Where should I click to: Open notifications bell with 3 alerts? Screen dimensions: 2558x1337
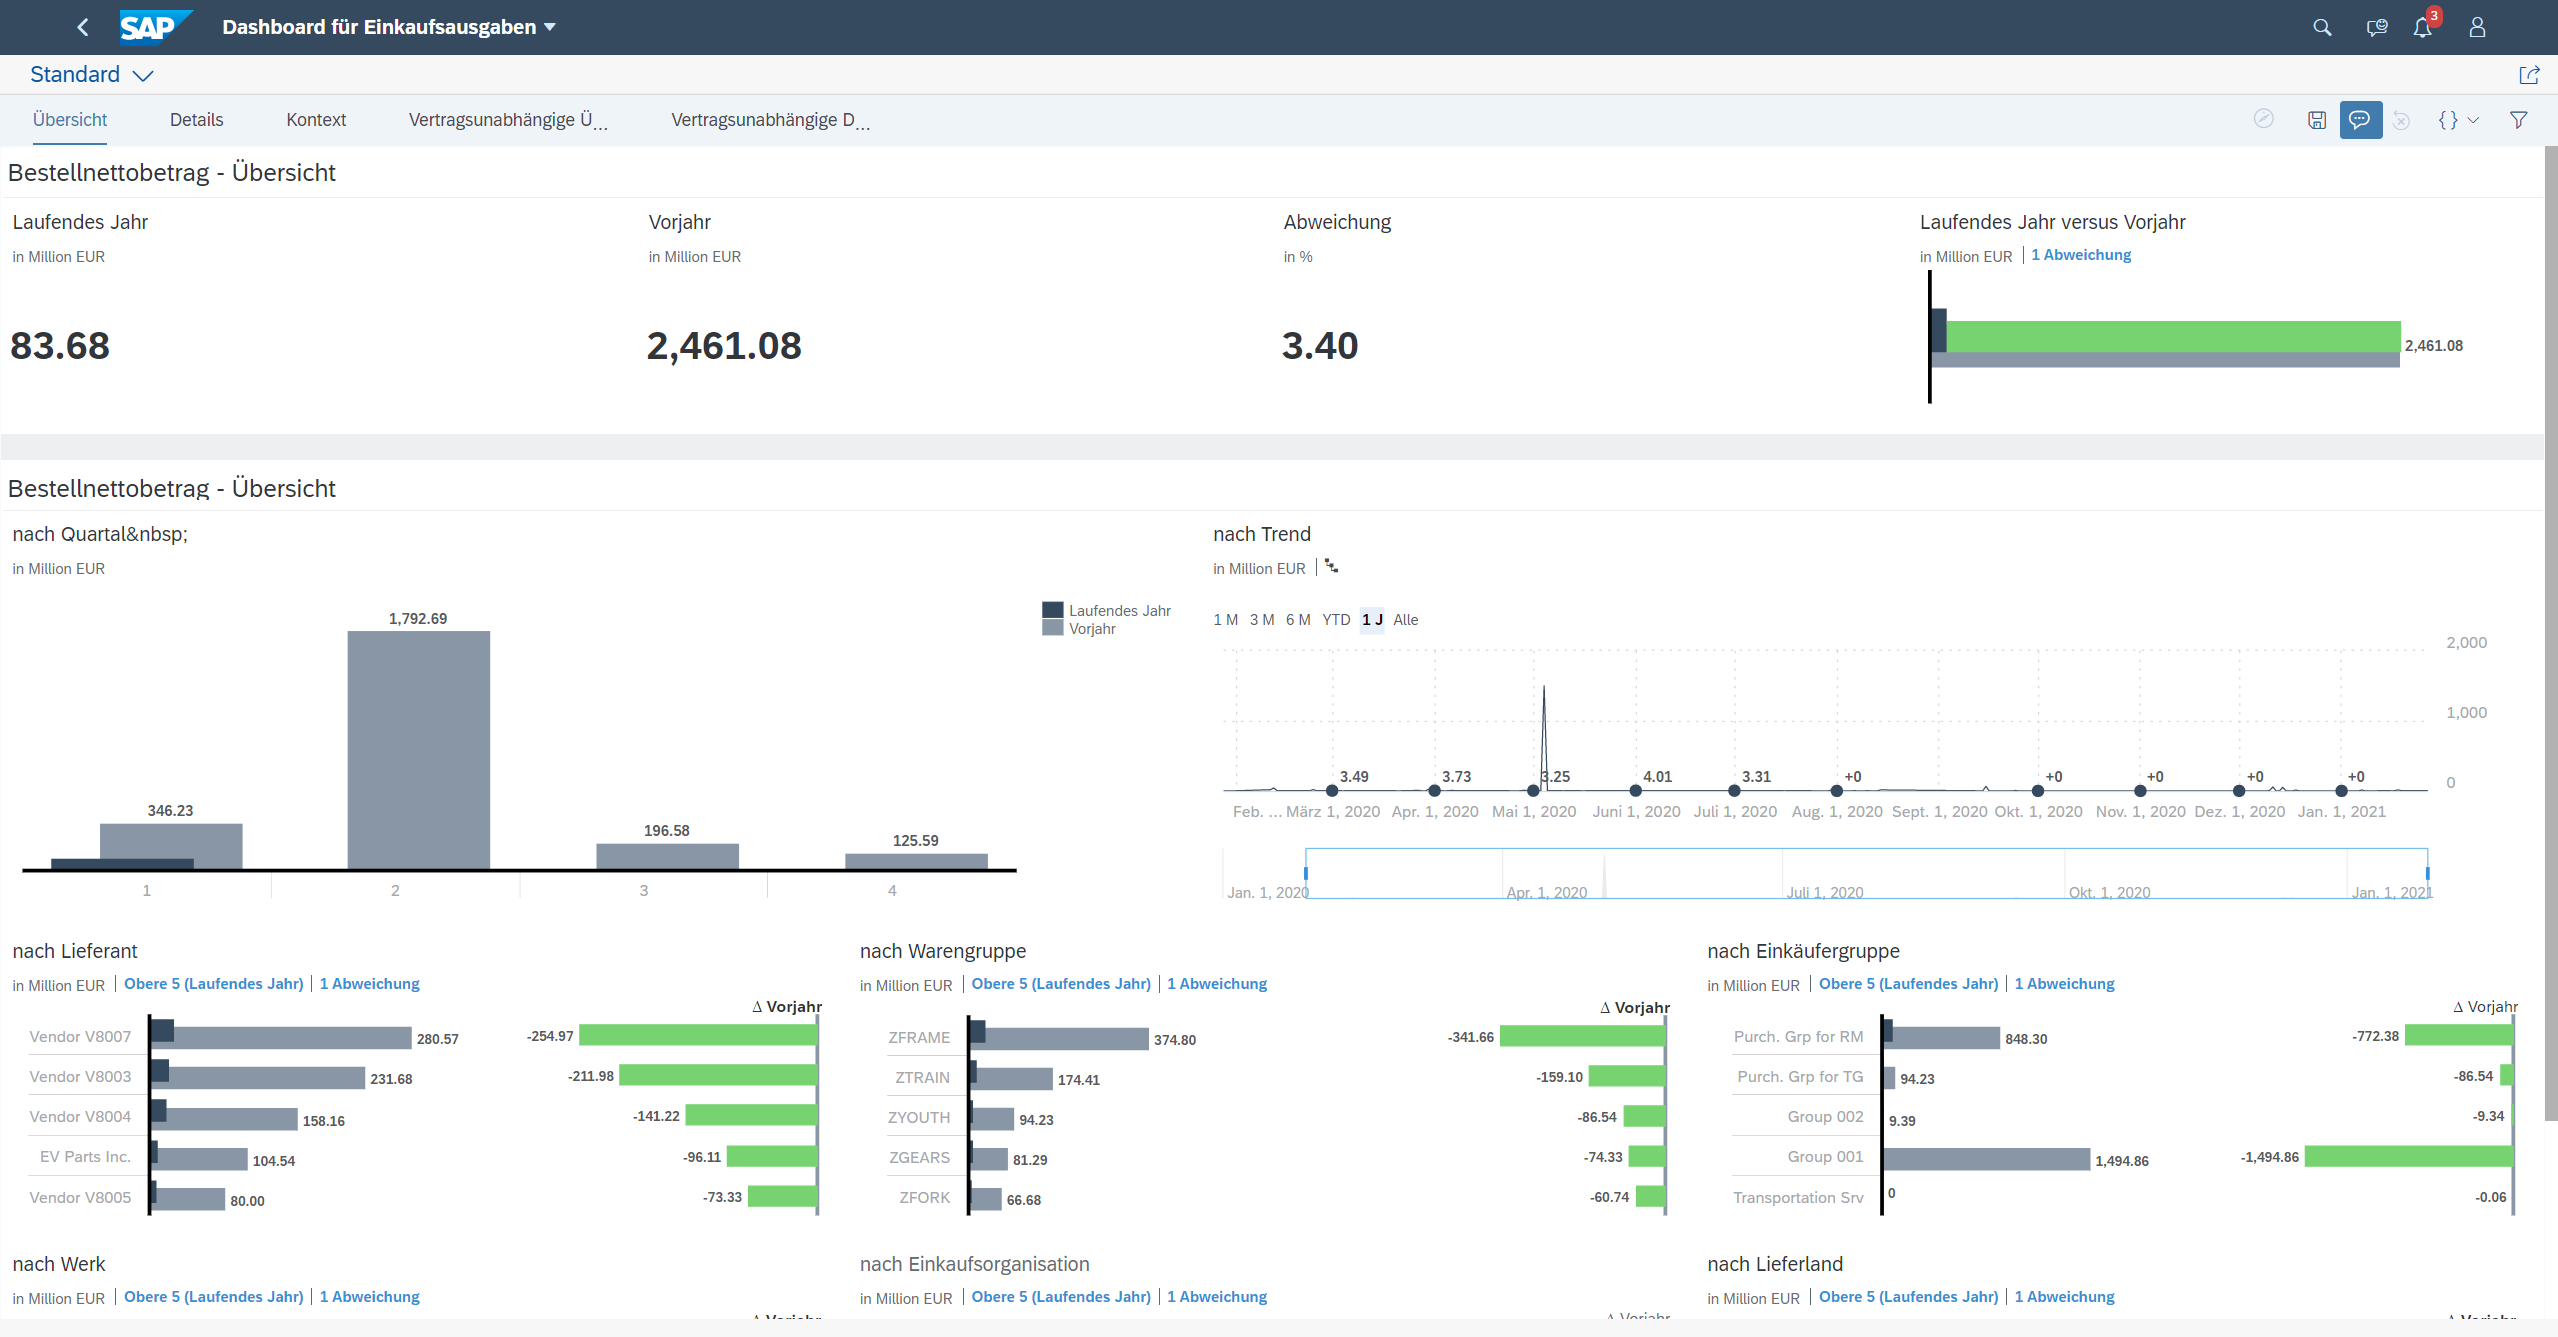click(2422, 28)
